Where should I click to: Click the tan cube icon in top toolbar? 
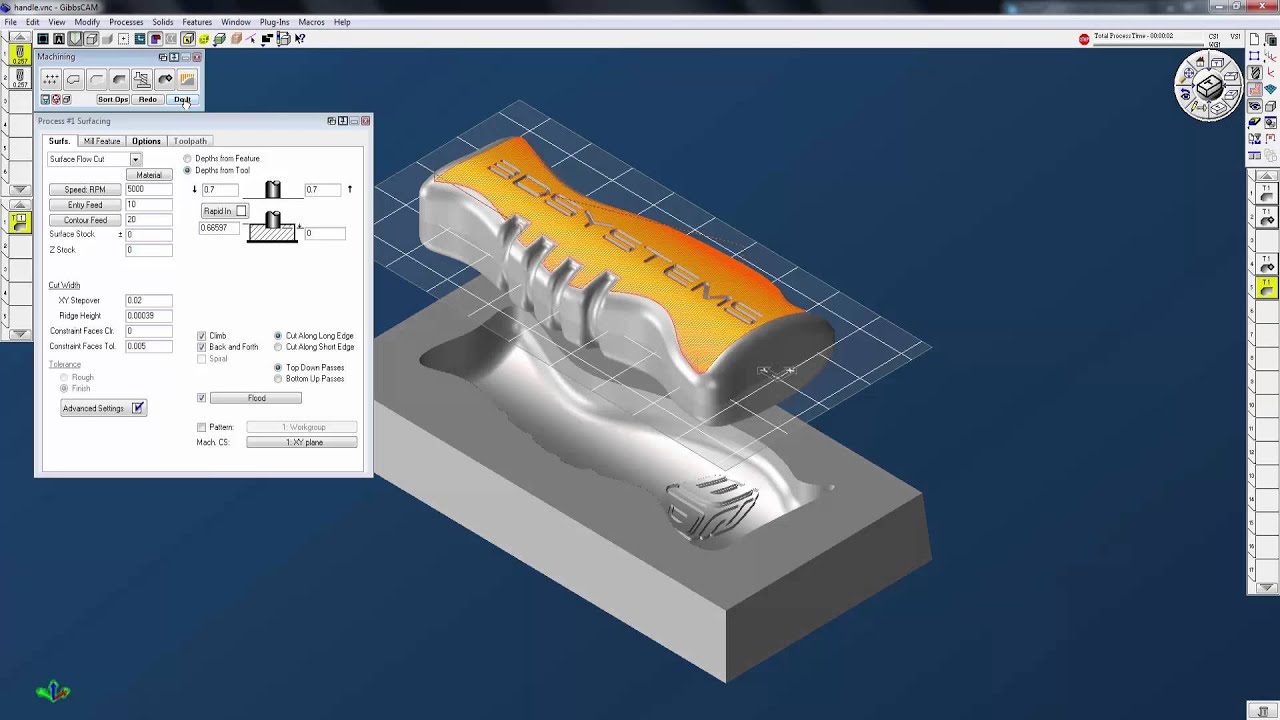pos(235,39)
